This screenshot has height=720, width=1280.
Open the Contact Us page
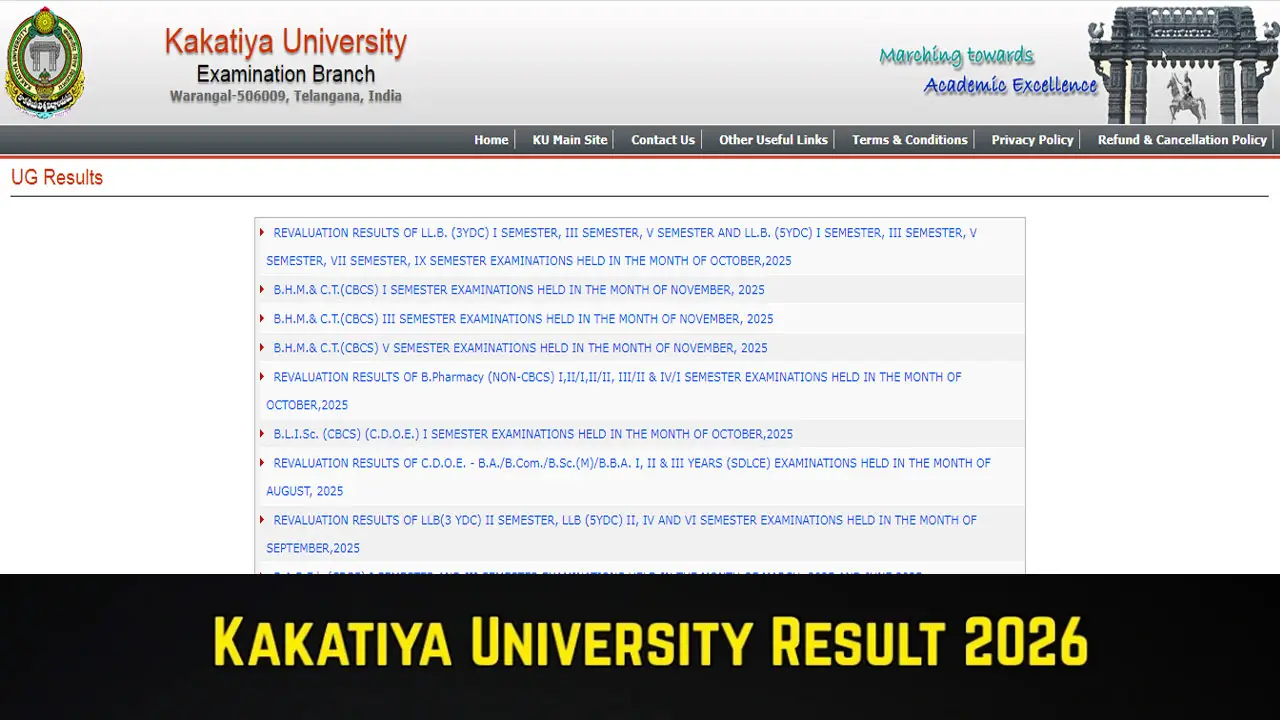(663, 140)
